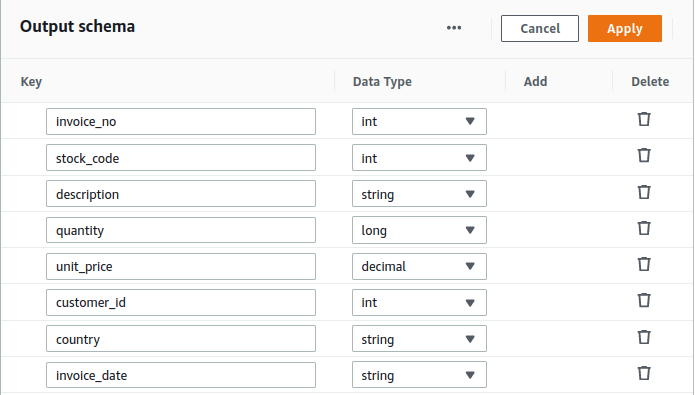Delete the unit_price row
Screen dimensions: 695x395
(x=644, y=264)
